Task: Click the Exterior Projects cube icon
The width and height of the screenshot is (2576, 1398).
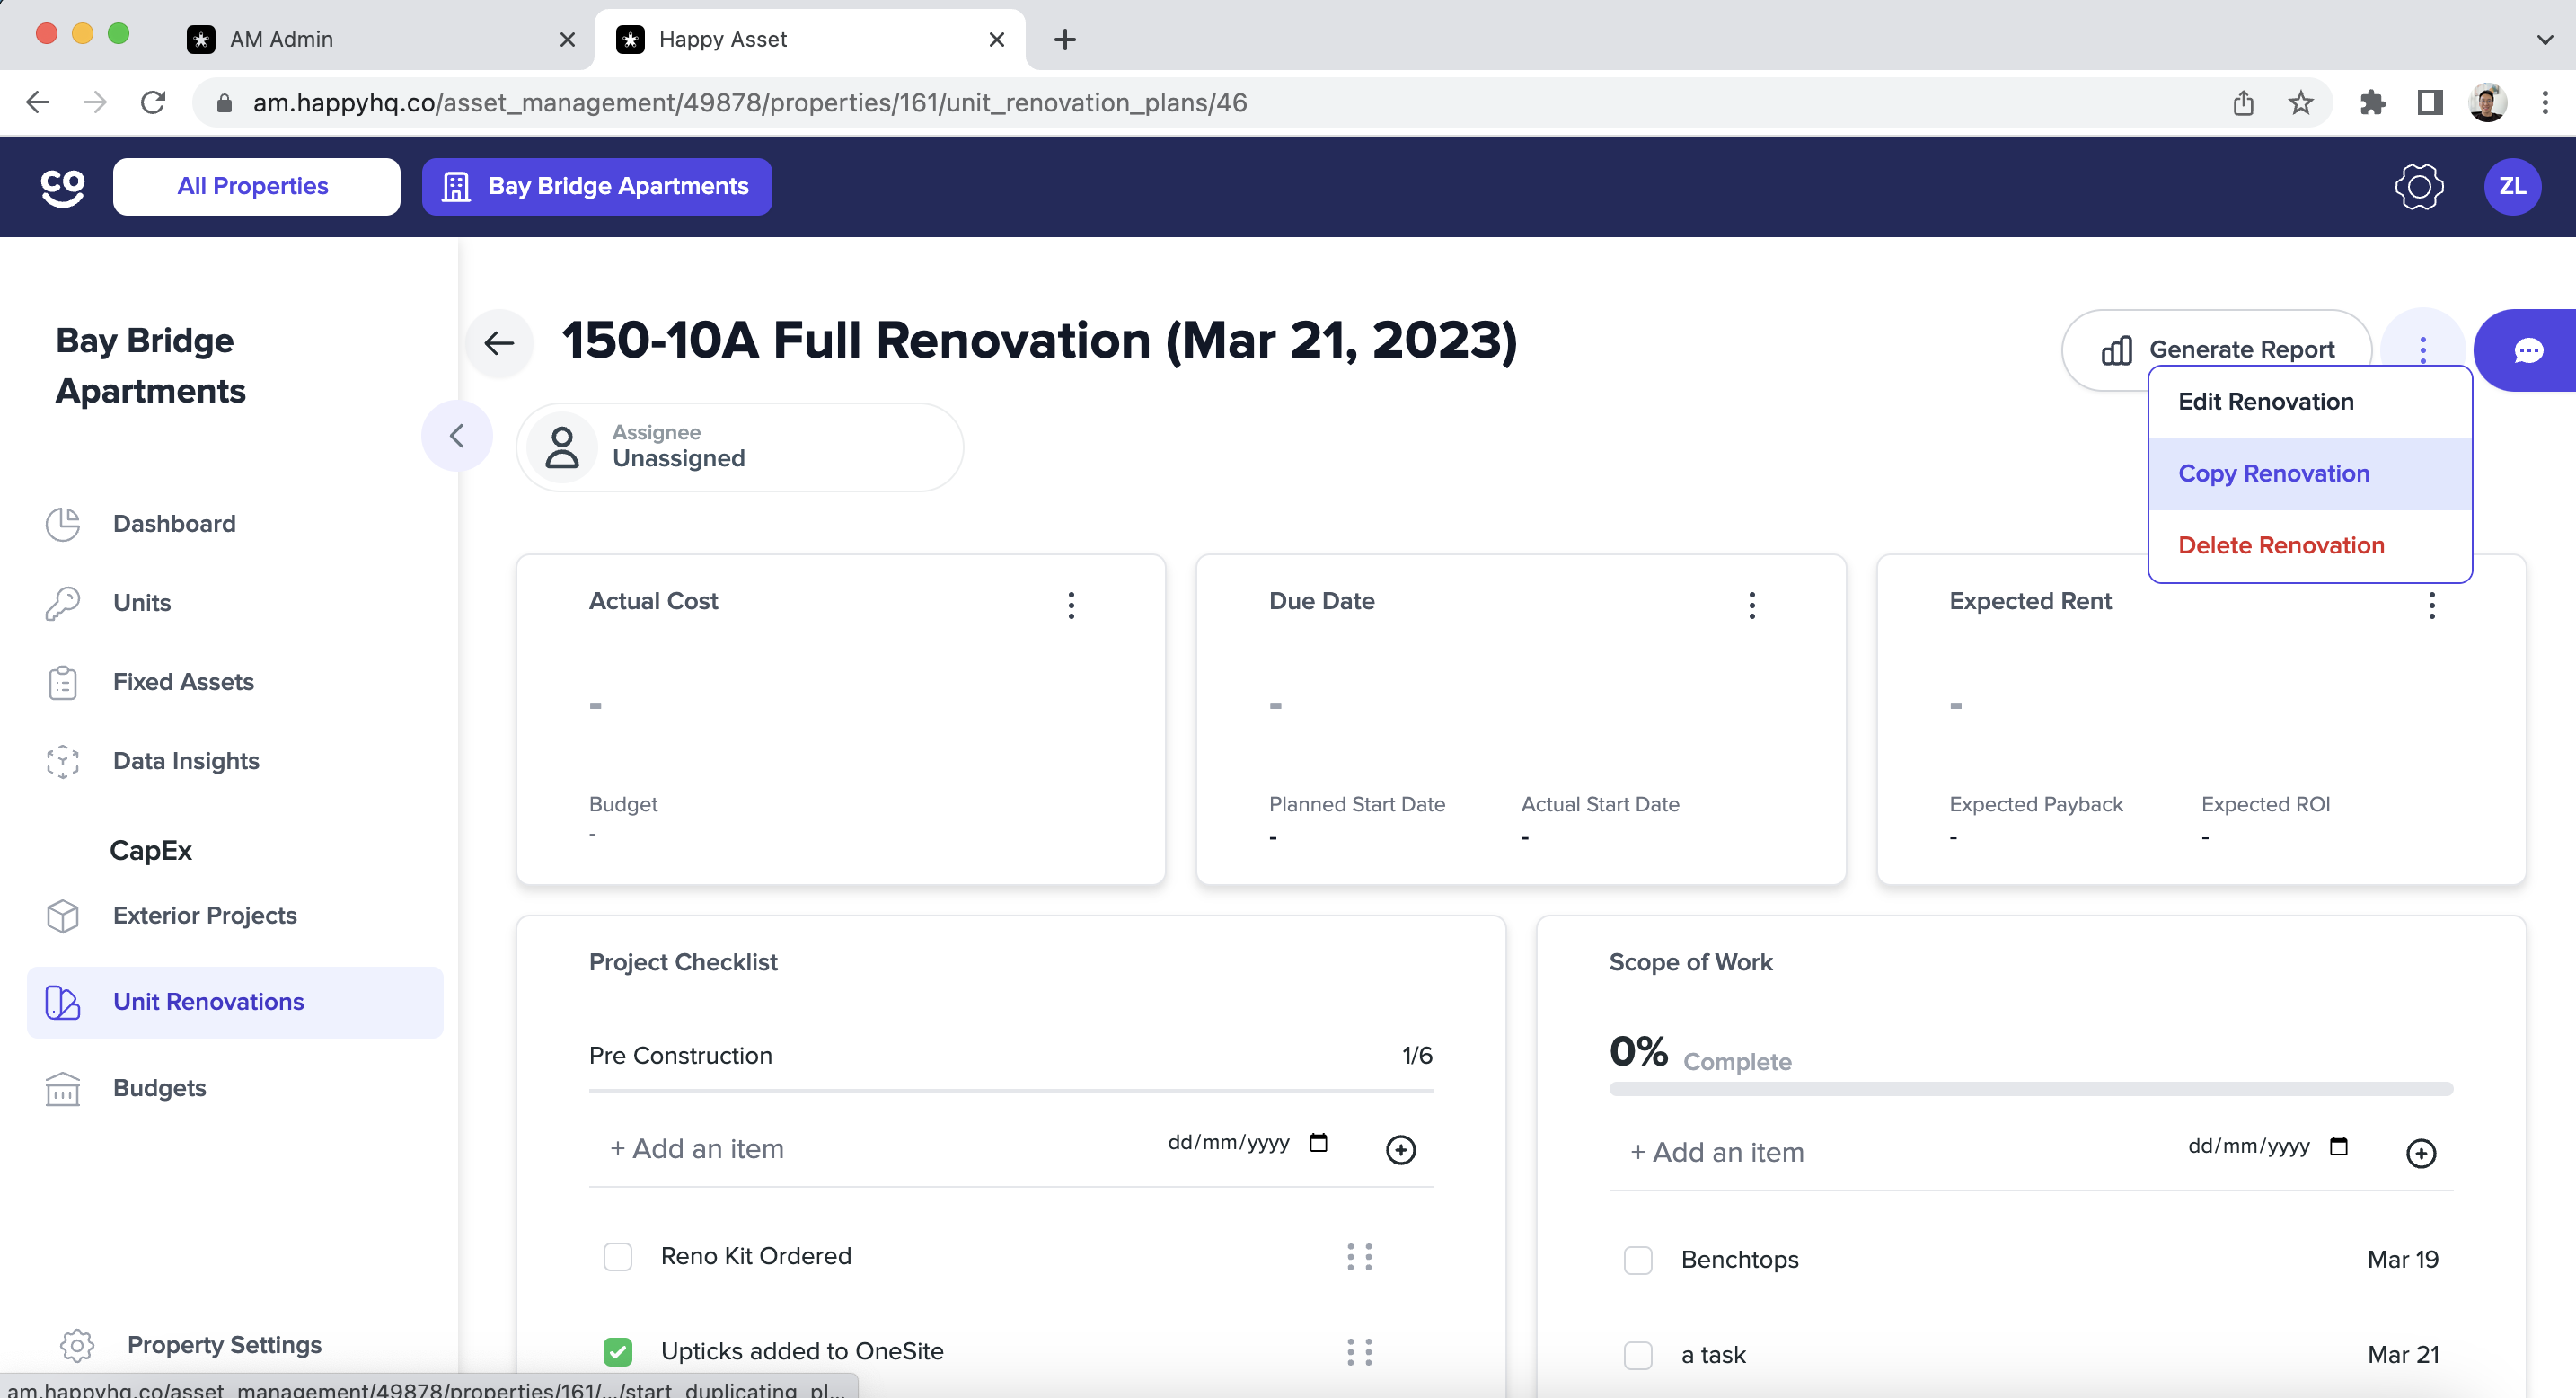Action: (63, 916)
